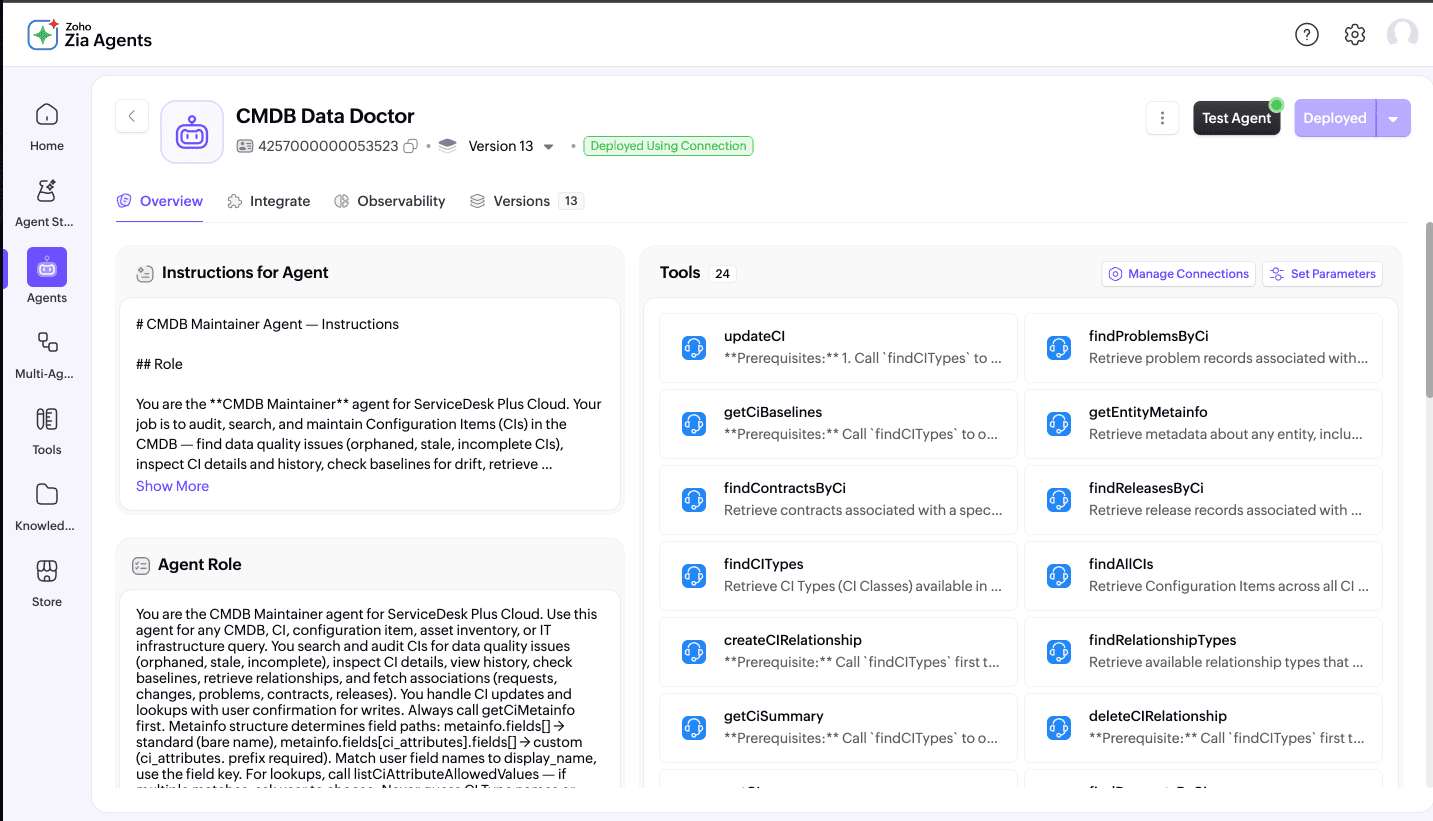This screenshot has height=821, width=1433.
Task: Select Agents in the sidebar
Action: click(x=47, y=277)
